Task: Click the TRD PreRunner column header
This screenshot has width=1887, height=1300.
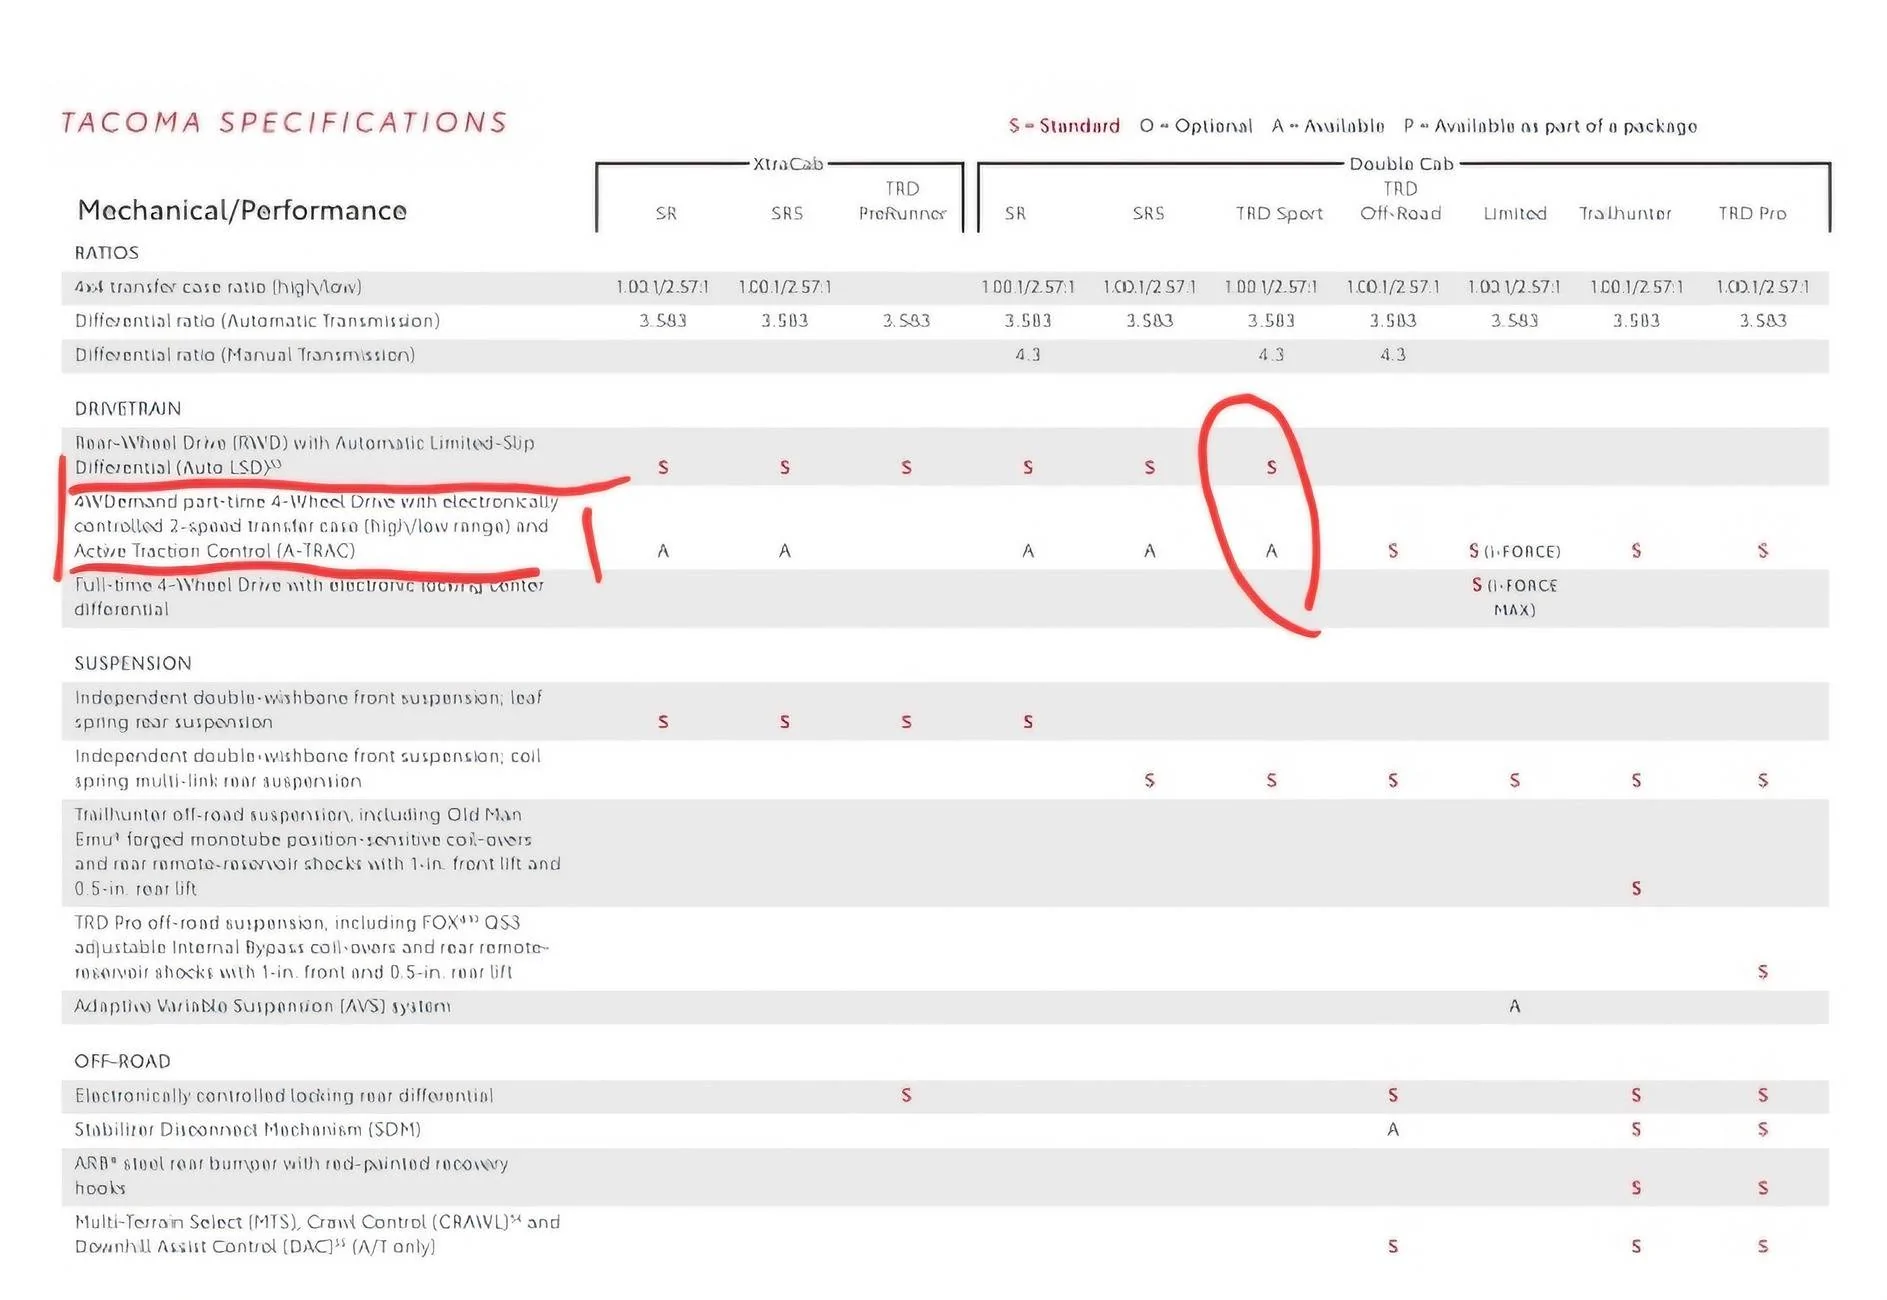Action: click(x=902, y=201)
